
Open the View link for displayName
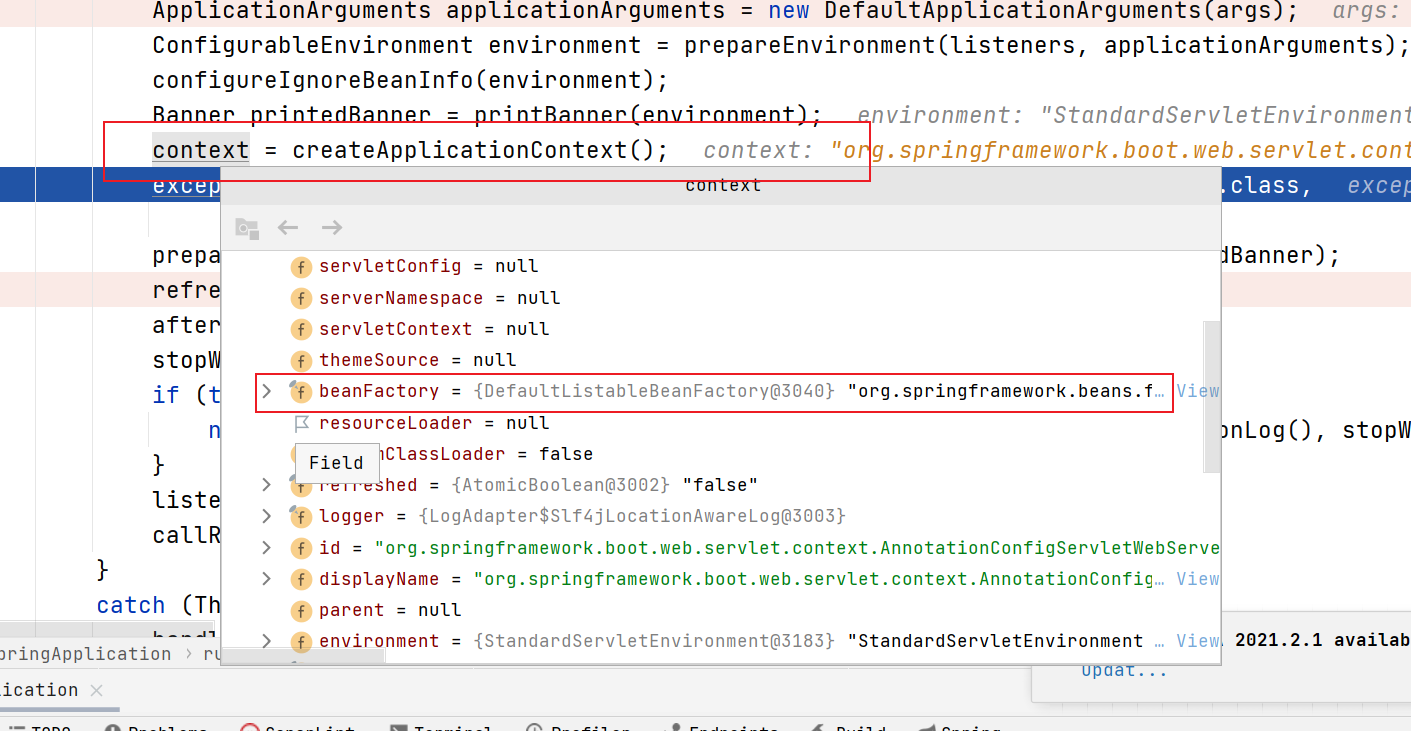1198,579
